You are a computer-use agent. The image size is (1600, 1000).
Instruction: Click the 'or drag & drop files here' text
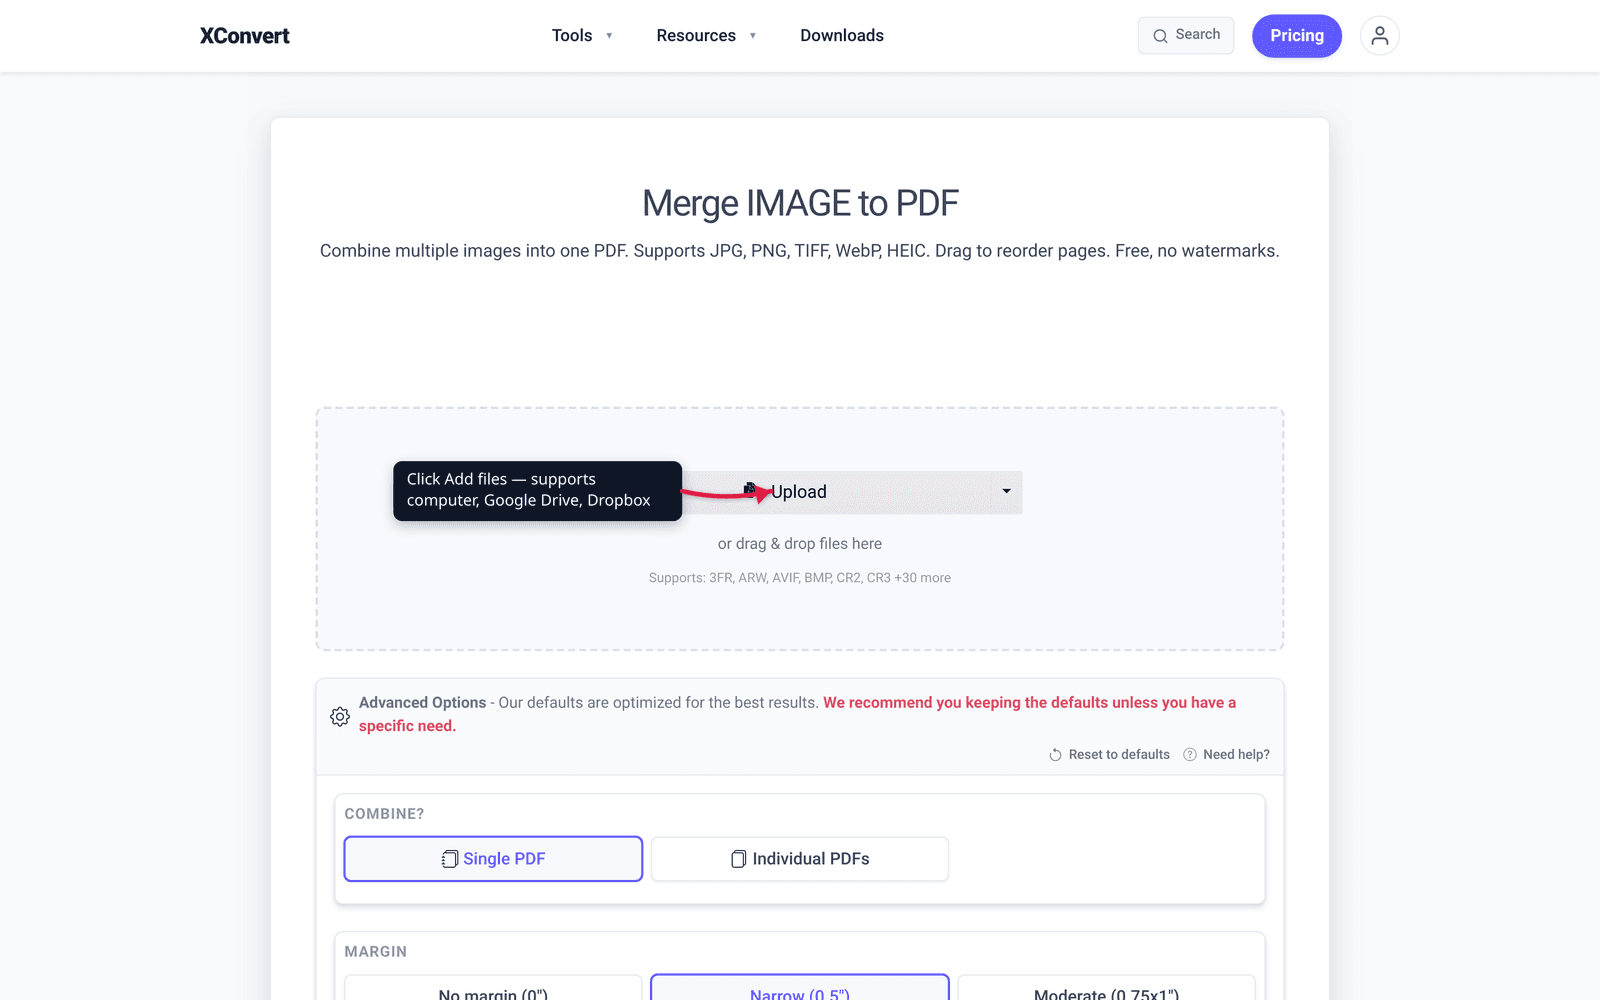point(800,544)
